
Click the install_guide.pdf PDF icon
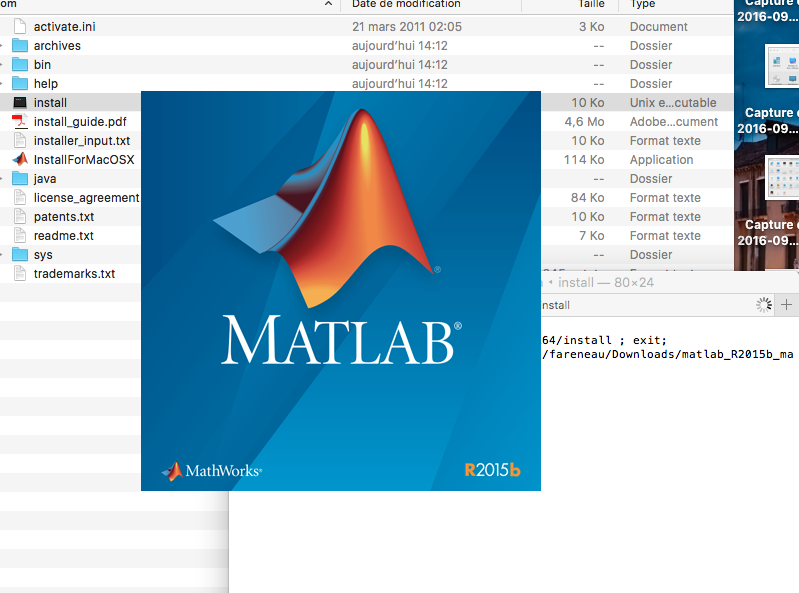[20, 122]
